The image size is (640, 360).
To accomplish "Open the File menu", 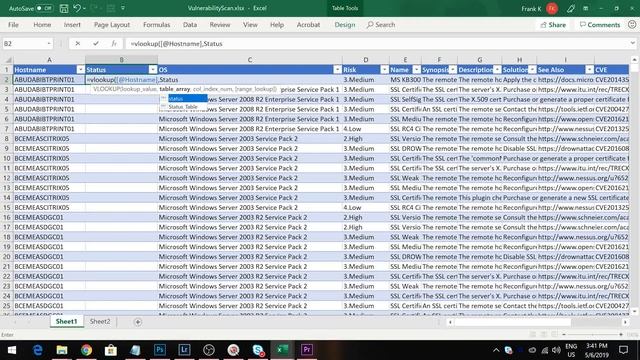I will tap(13, 24).
